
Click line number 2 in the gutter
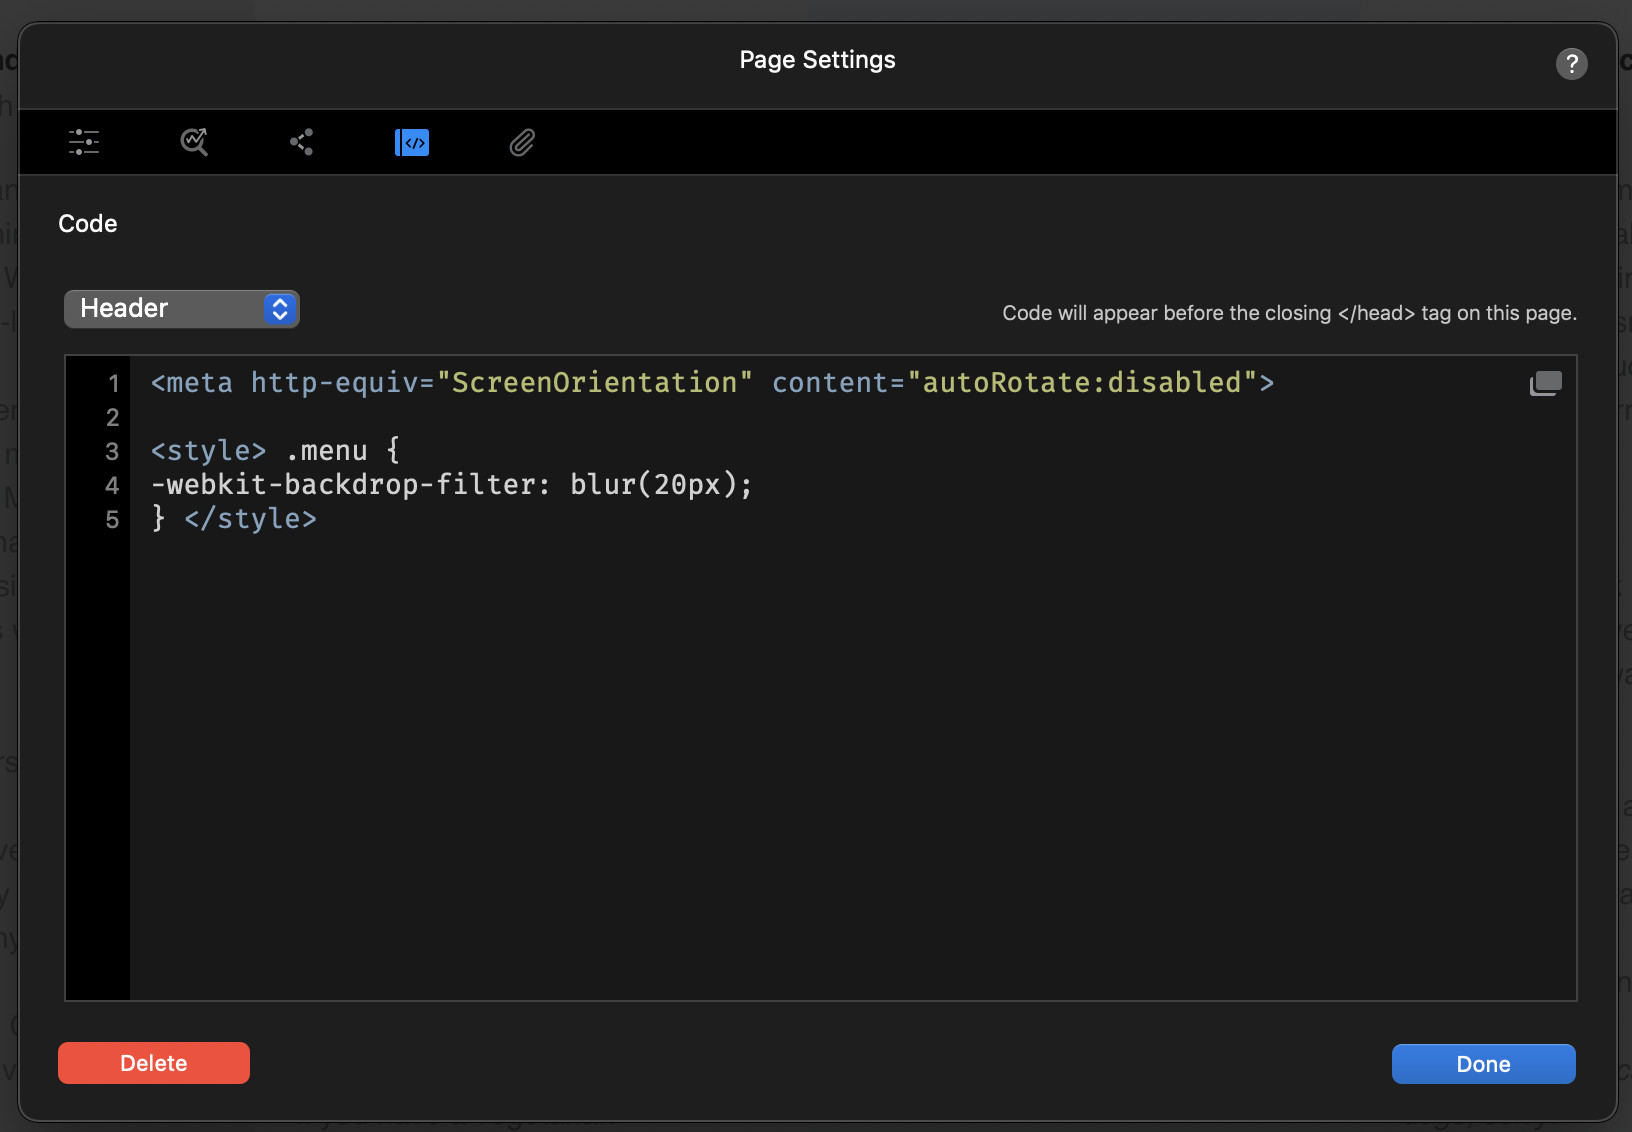(112, 418)
